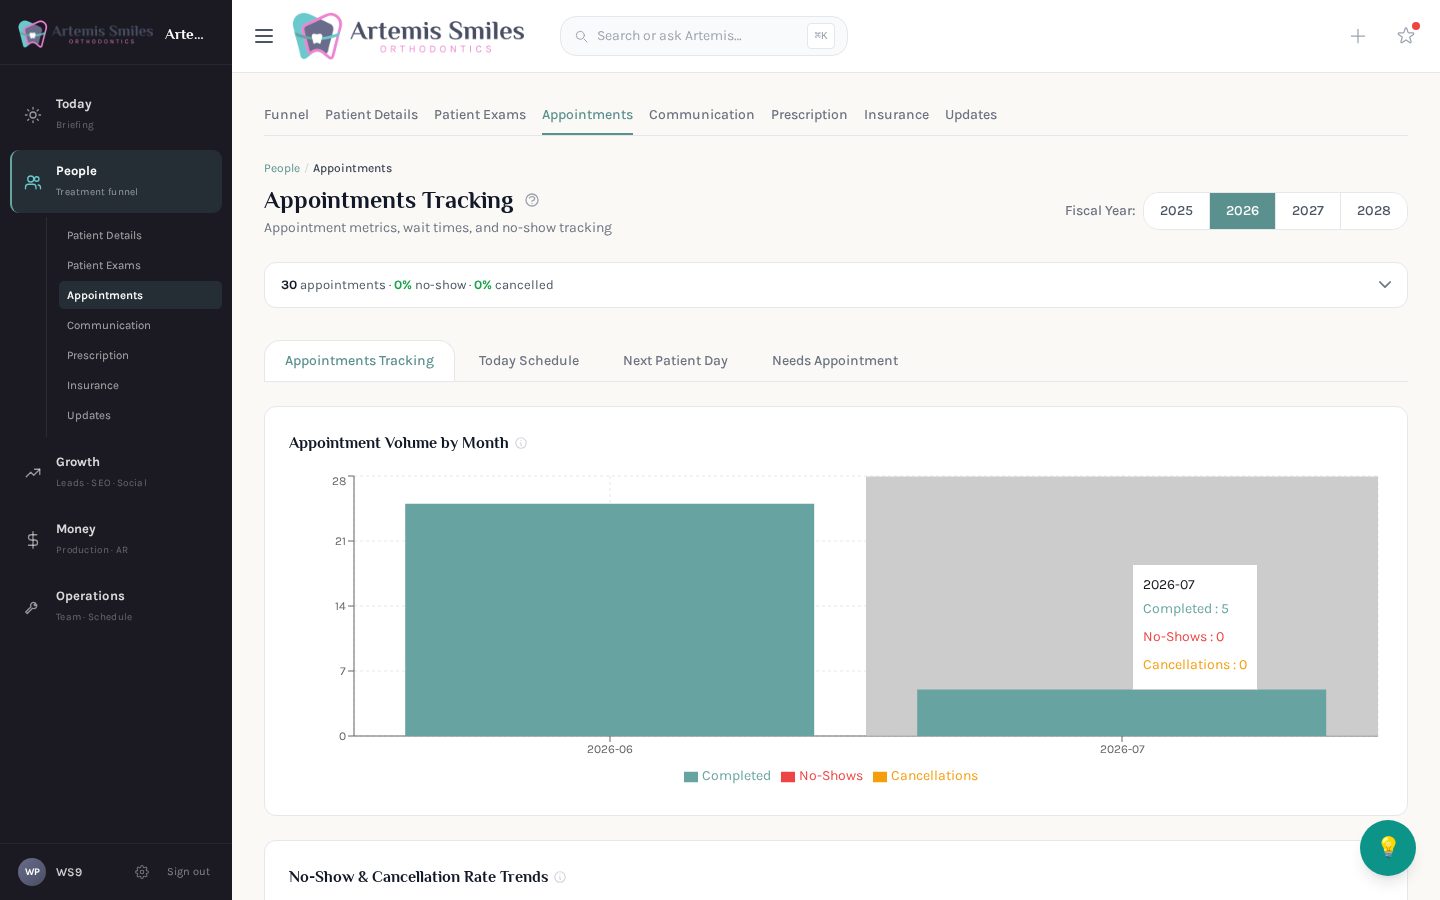Image resolution: width=1440 pixels, height=900 pixels.
Task: Open Appointments in sidebar
Action: (140, 295)
